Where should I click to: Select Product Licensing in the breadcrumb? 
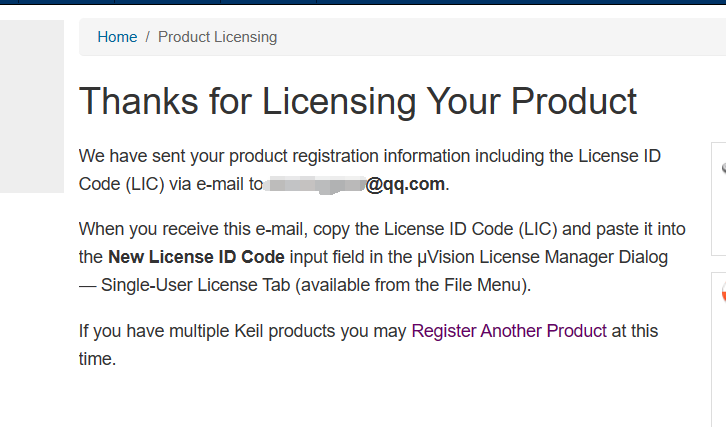point(217,37)
